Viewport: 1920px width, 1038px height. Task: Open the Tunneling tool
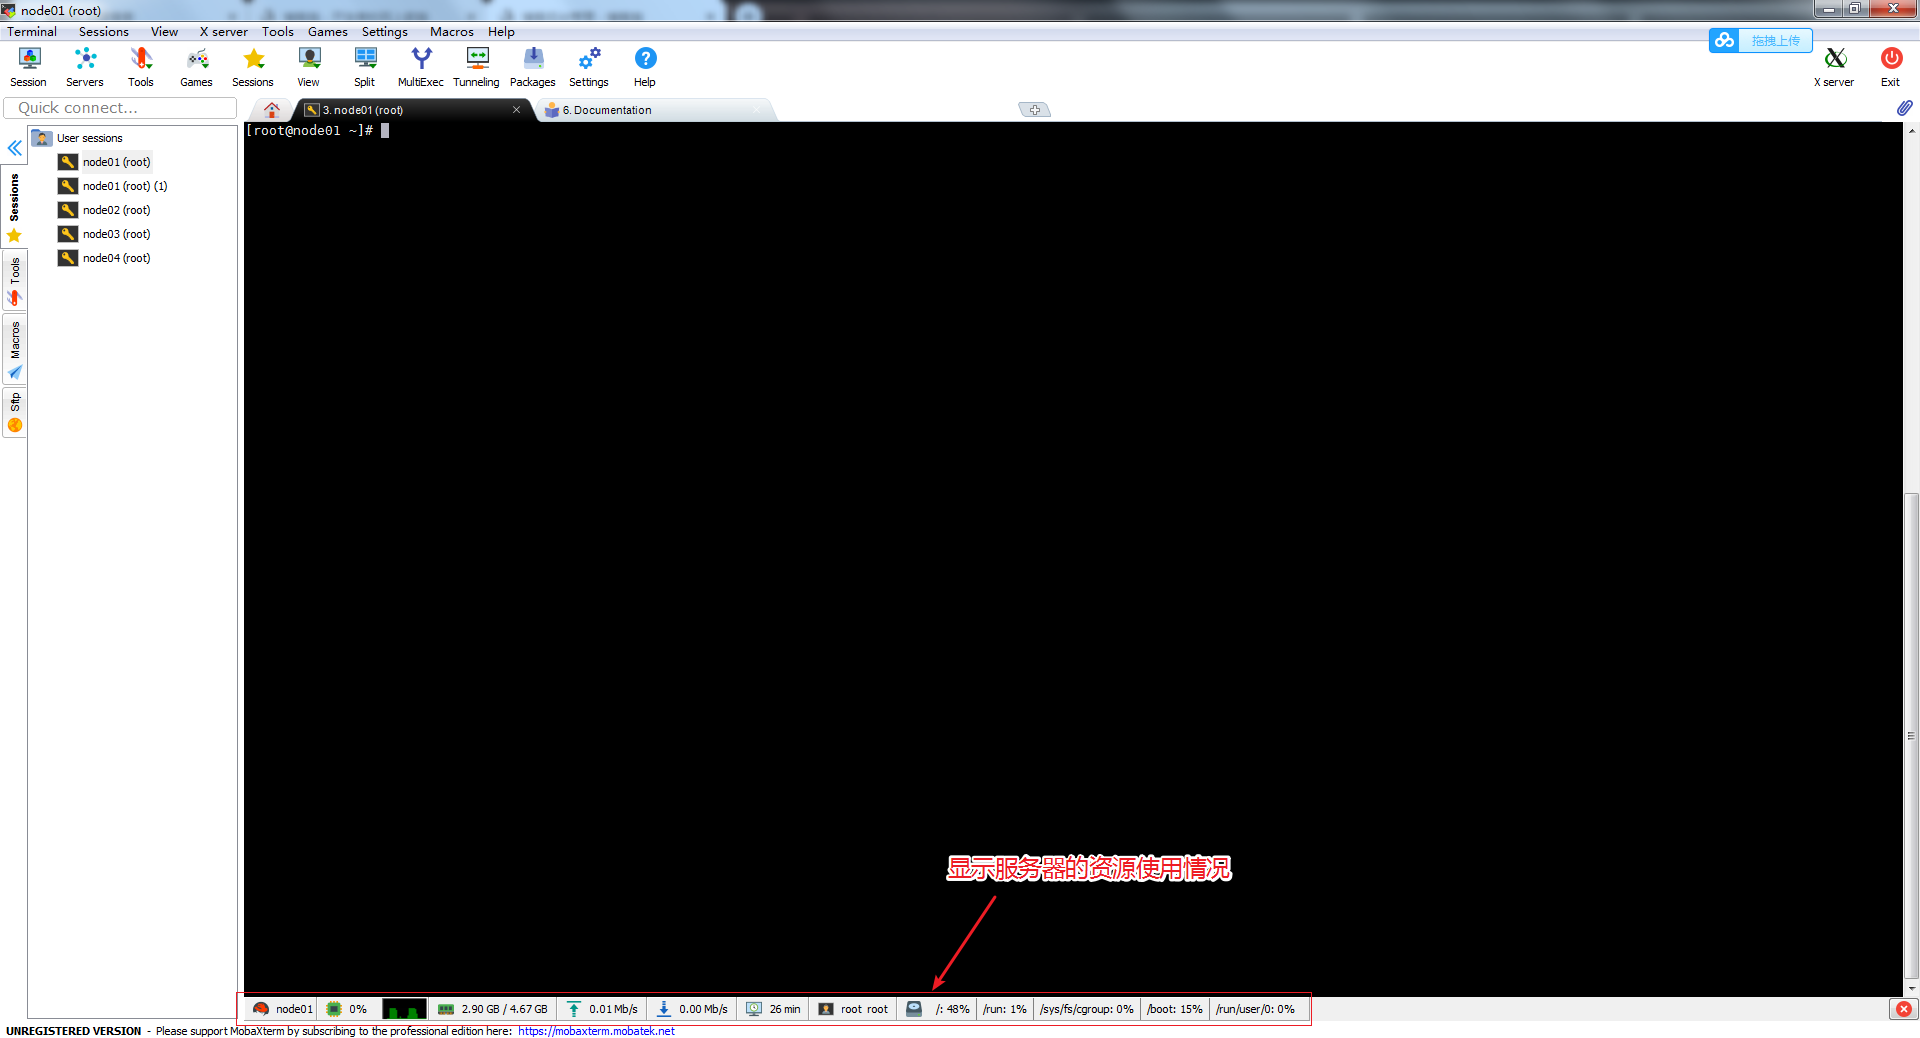(476, 65)
